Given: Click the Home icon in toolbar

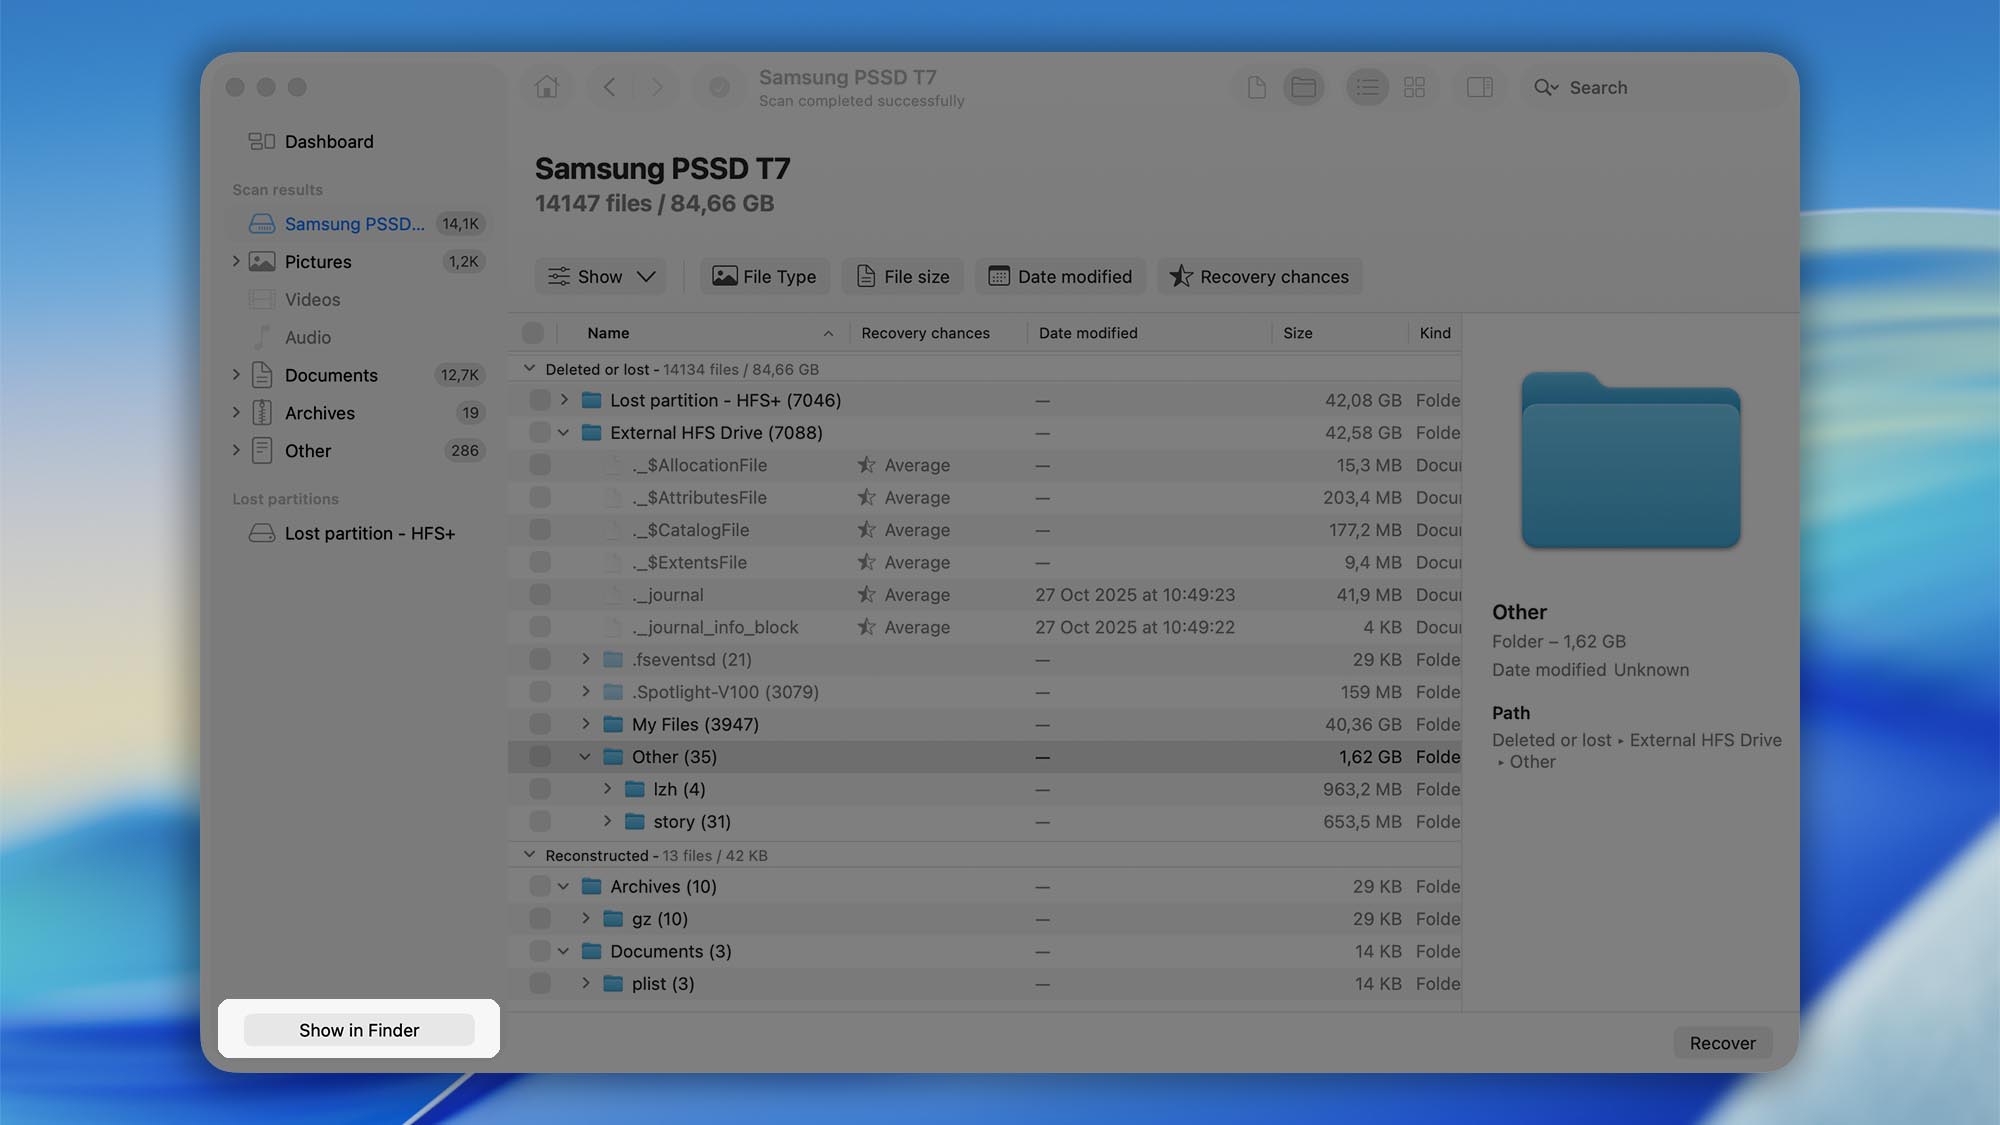Looking at the screenshot, I should pyautogui.click(x=546, y=87).
